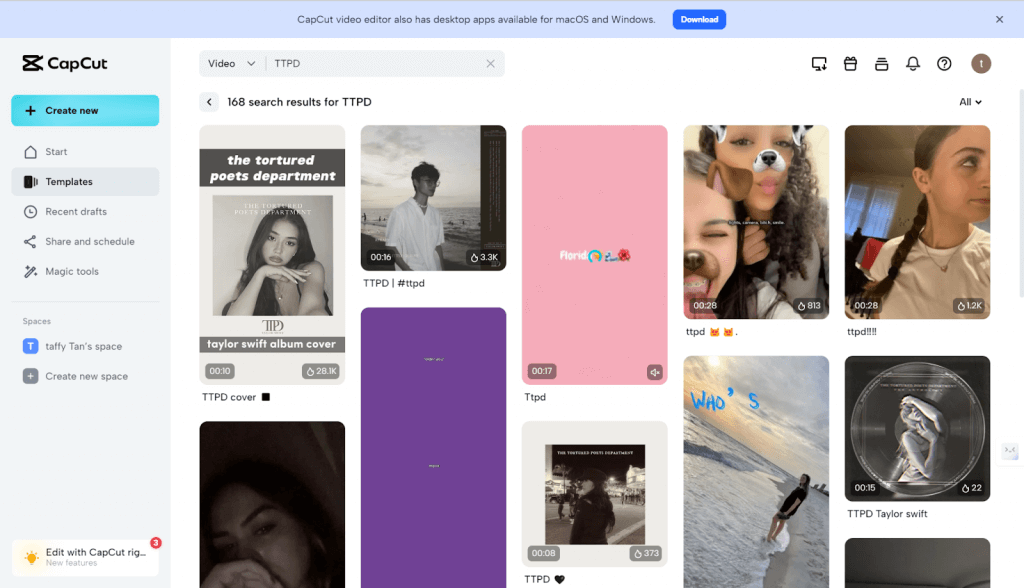Expand the Video search type dropdown
Image resolution: width=1024 pixels, height=588 pixels.
click(232, 64)
